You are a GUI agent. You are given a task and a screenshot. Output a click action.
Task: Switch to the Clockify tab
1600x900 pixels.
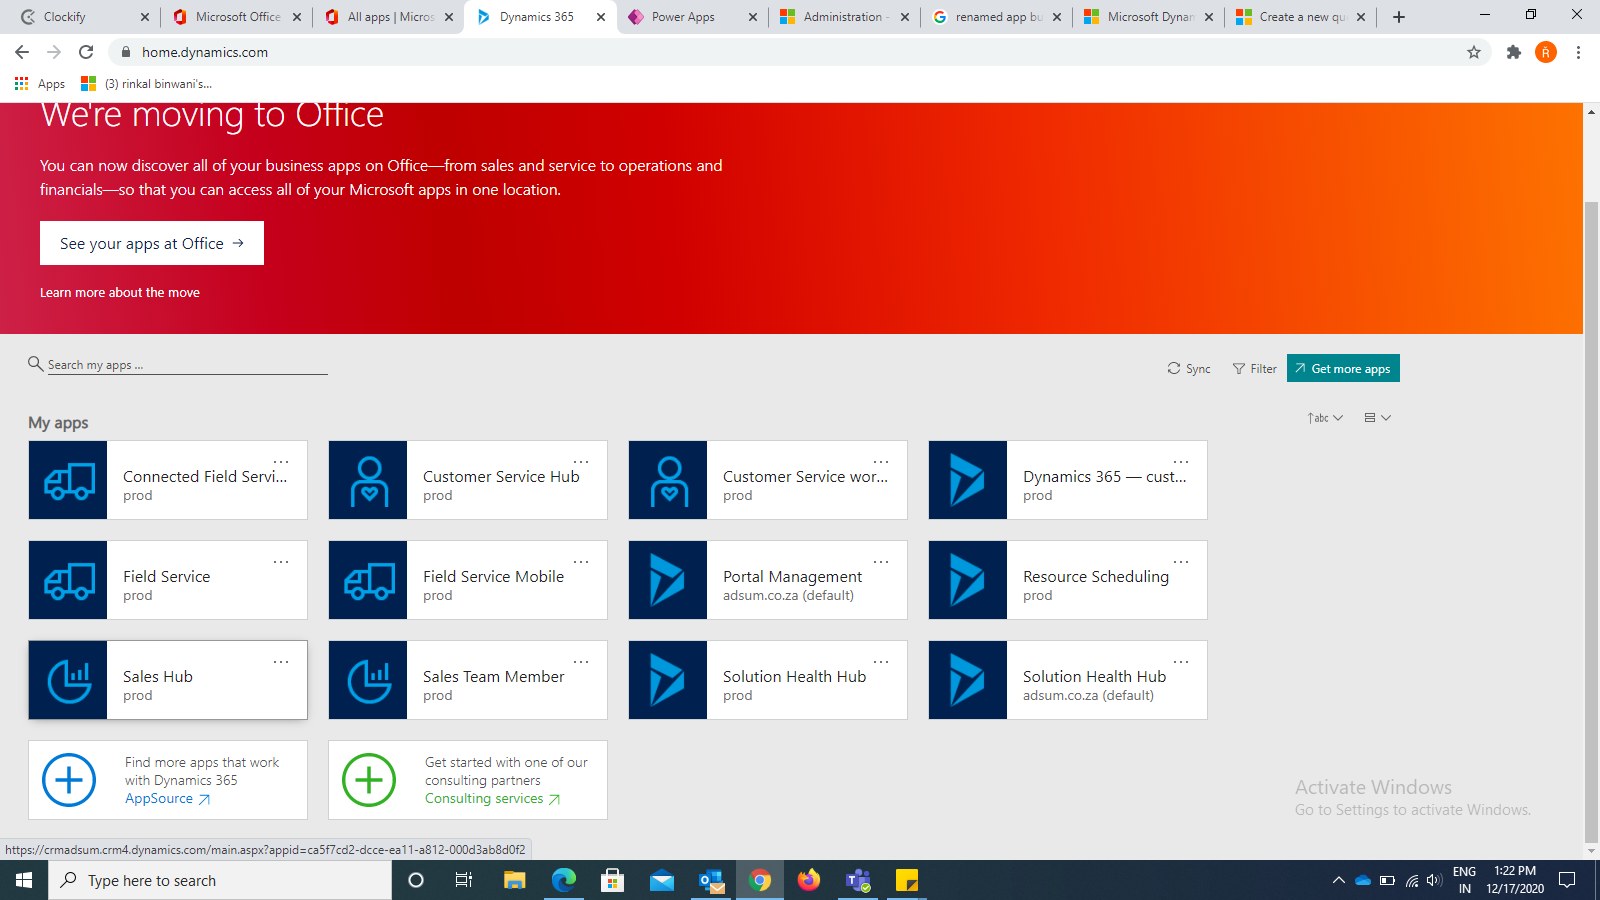coord(82,17)
